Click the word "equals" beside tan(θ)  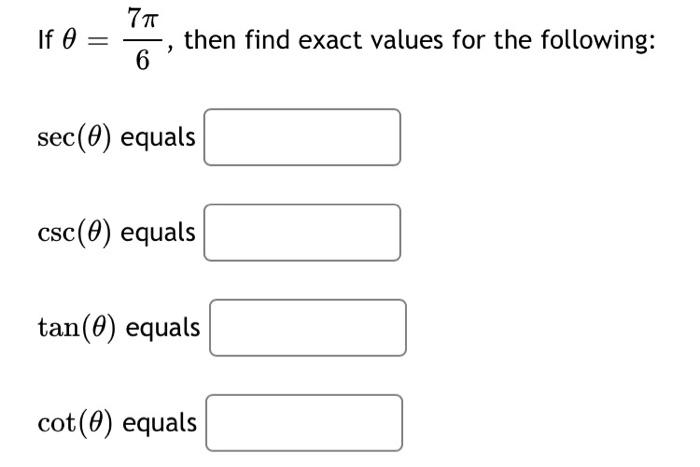(163, 329)
